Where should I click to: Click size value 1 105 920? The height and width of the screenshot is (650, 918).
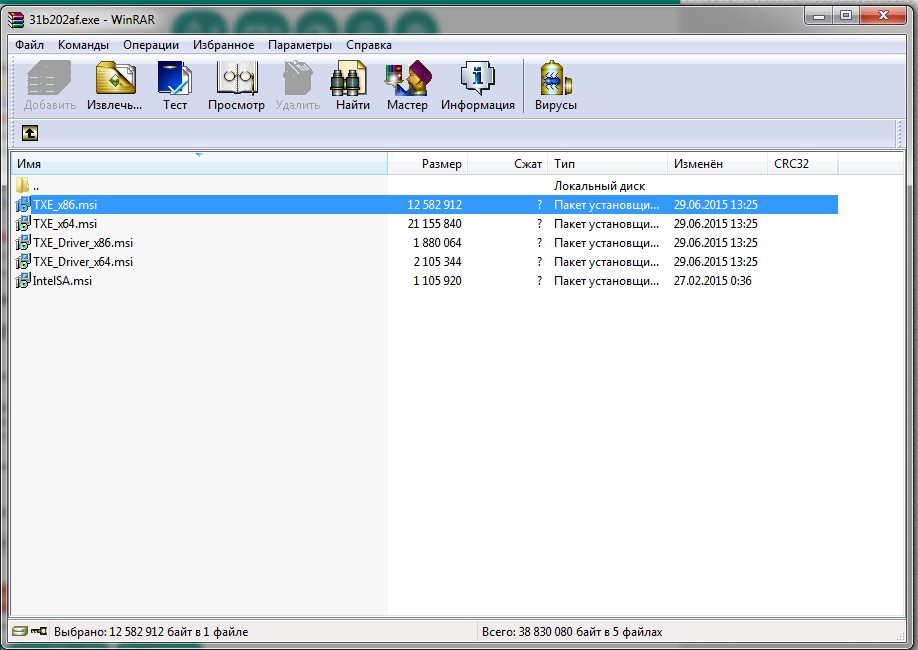[437, 280]
